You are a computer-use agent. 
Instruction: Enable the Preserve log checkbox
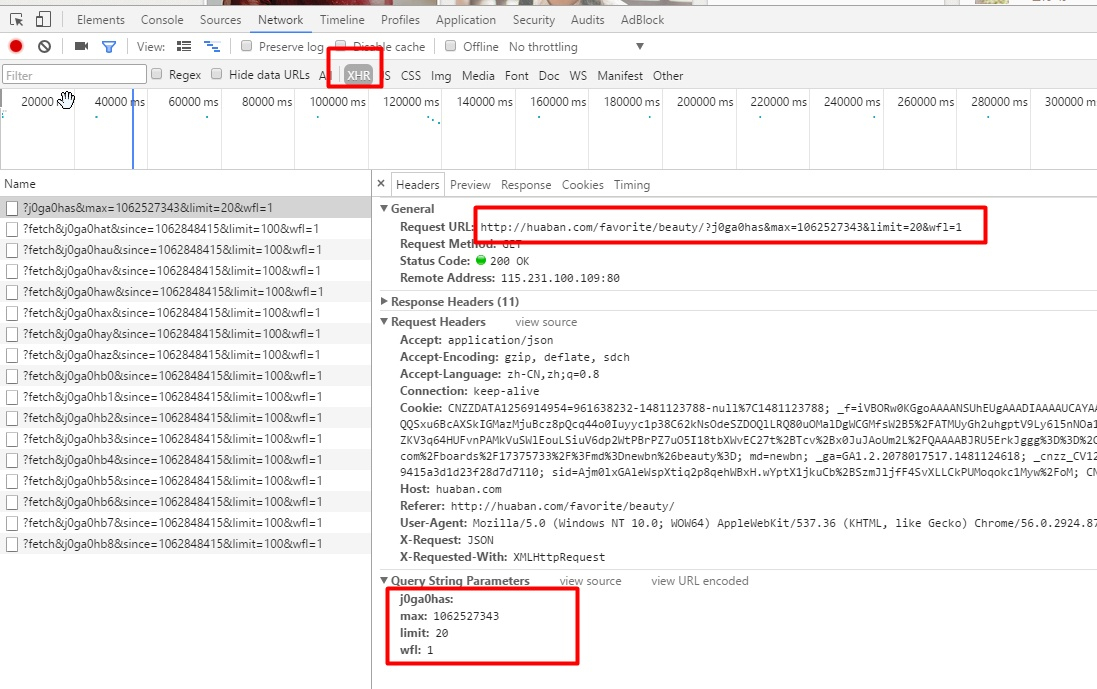(247, 46)
